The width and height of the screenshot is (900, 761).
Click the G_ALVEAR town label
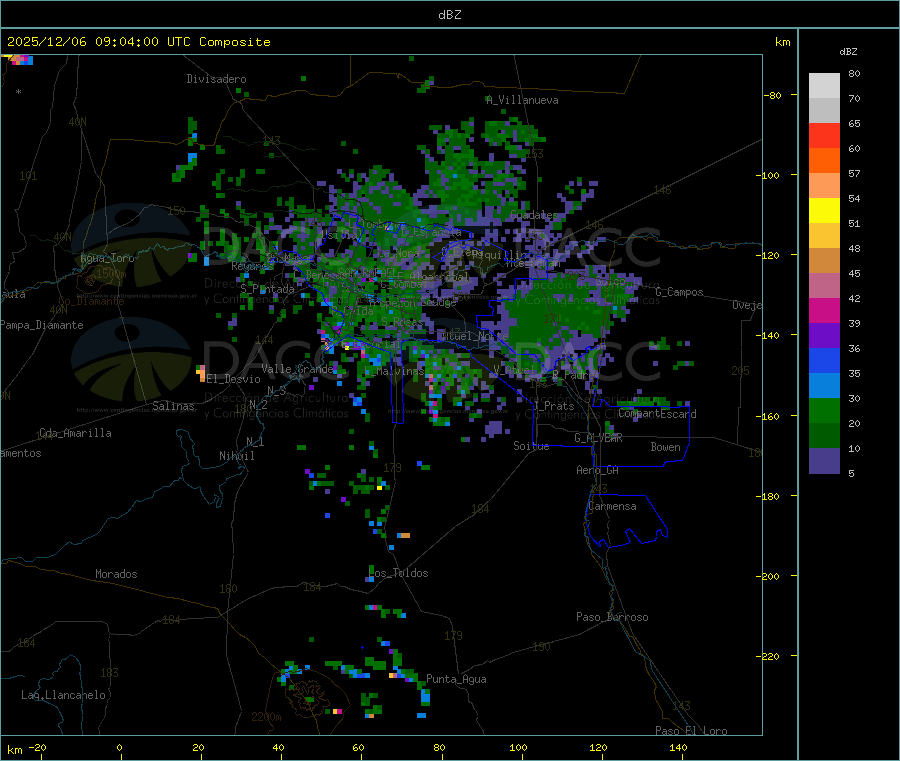point(598,438)
